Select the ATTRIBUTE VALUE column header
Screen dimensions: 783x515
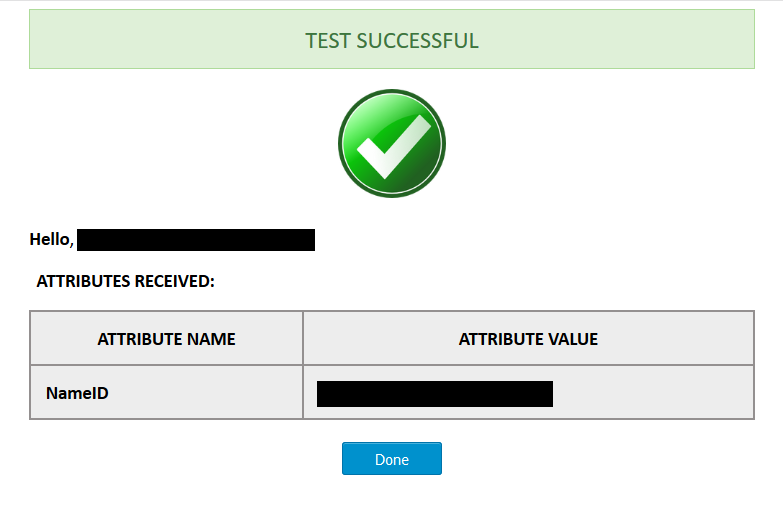pyautogui.click(x=528, y=339)
